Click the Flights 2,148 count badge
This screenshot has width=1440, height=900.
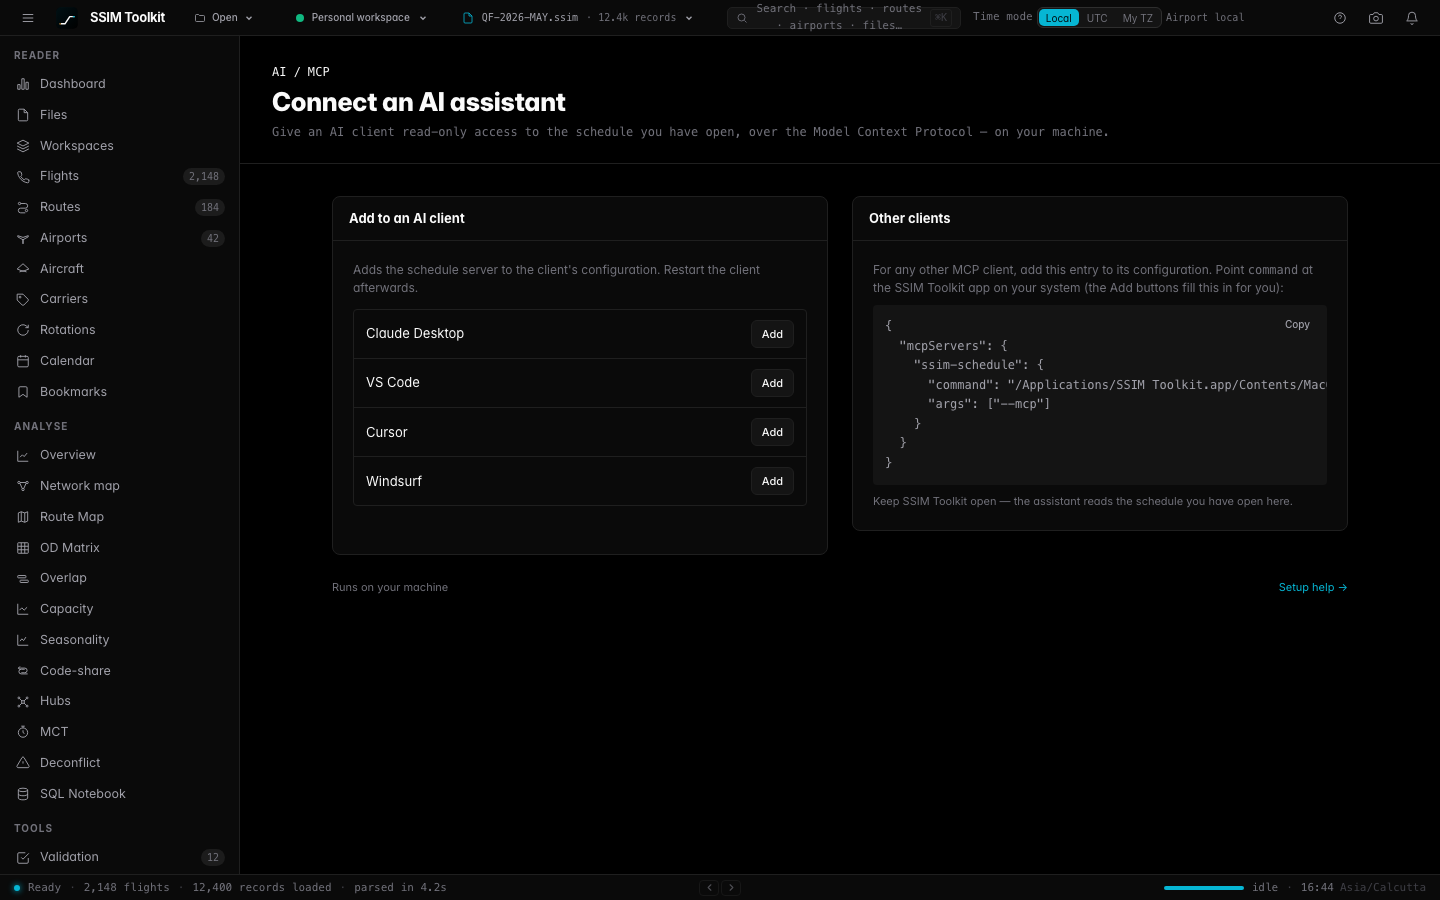coord(204,176)
